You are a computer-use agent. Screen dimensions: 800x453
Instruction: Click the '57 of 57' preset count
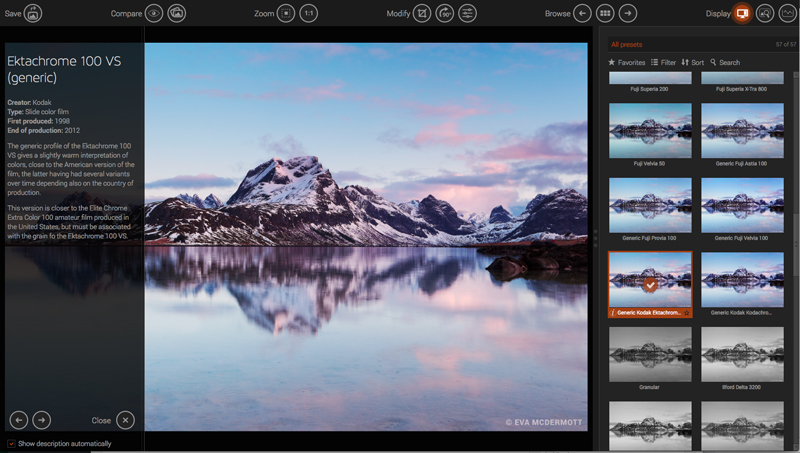tap(786, 44)
